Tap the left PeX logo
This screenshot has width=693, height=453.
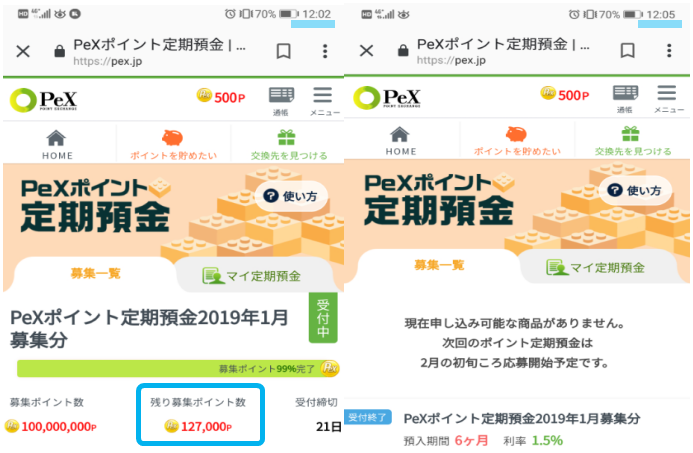(x=43, y=100)
